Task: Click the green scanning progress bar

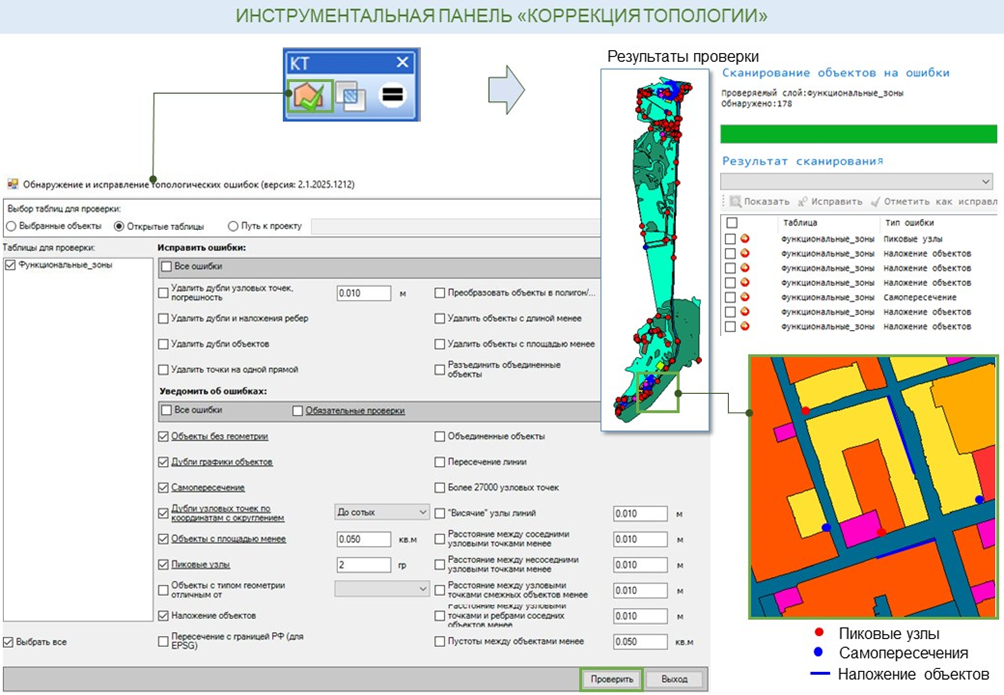Action: (858, 134)
